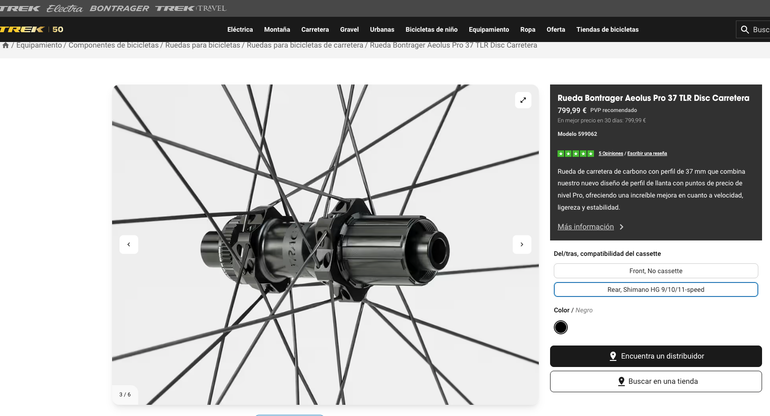Open the Urbanas menu
This screenshot has height=416, width=770.
pos(382,29)
